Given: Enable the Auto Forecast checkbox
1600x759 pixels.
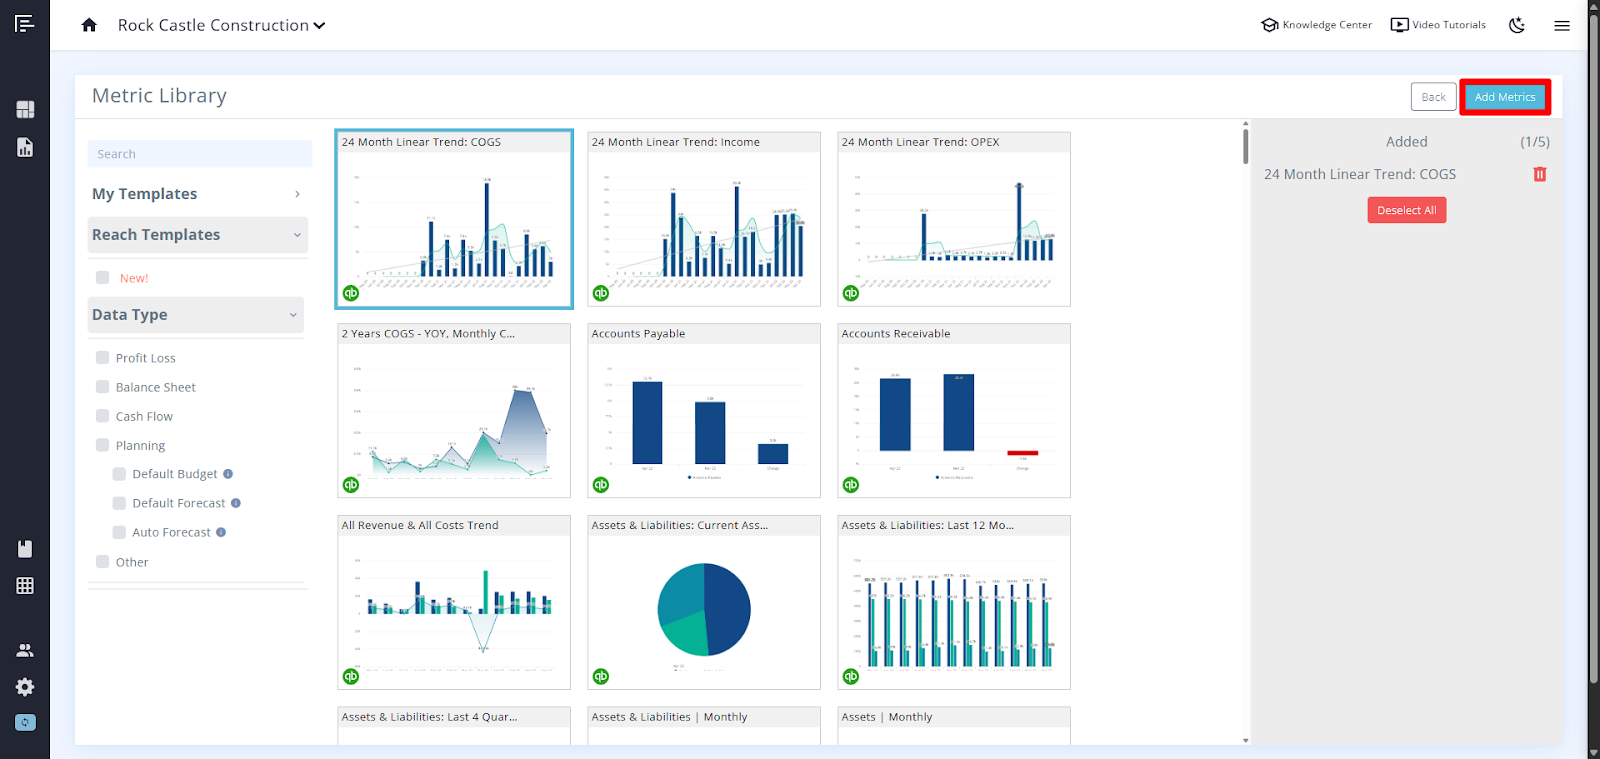Looking at the screenshot, I should point(119,532).
